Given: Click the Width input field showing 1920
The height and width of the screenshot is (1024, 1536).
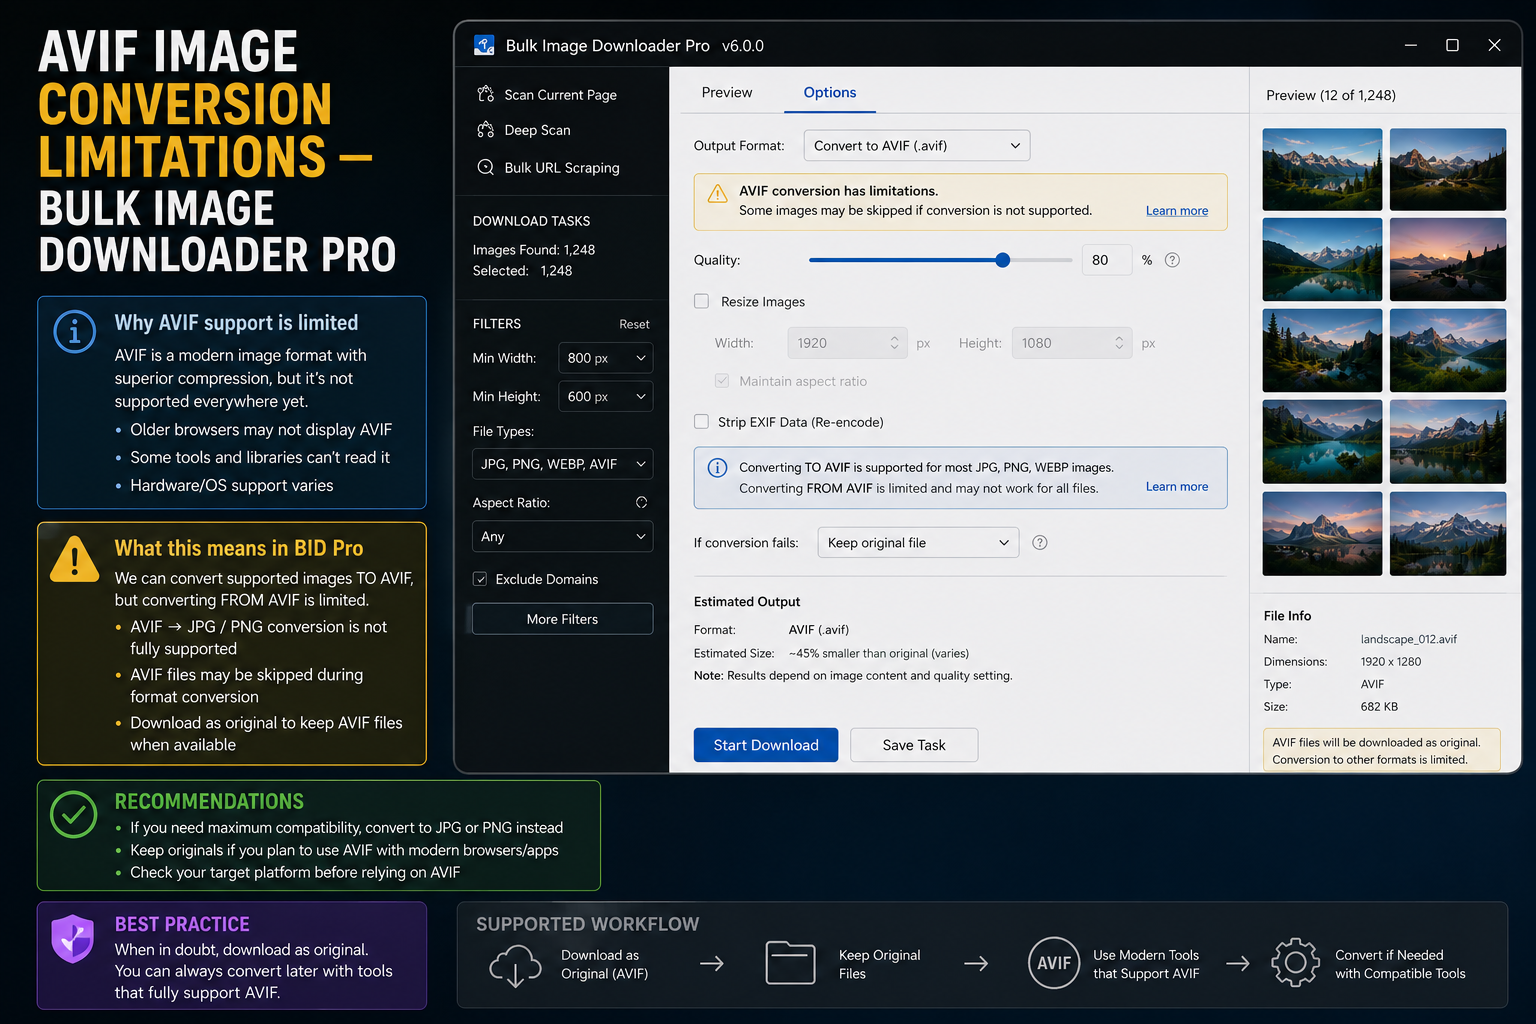Looking at the screenshot, I should point(847,343).
